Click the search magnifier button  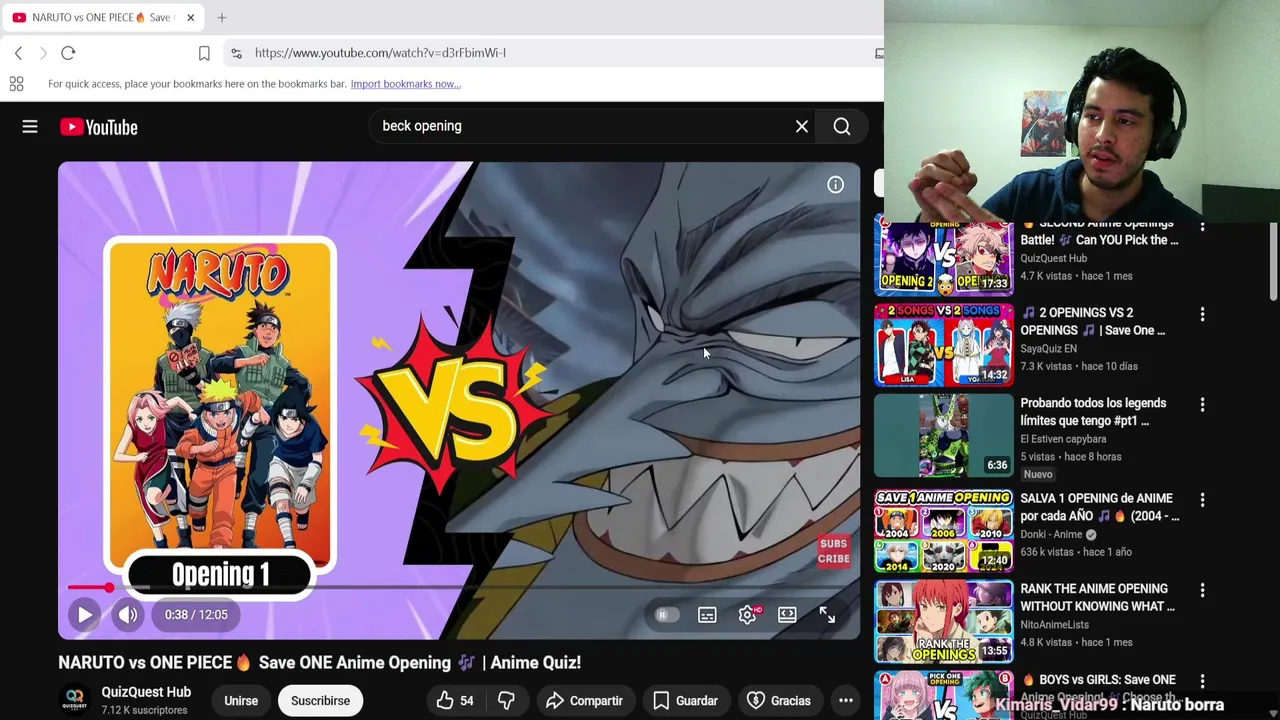point(842,126)
